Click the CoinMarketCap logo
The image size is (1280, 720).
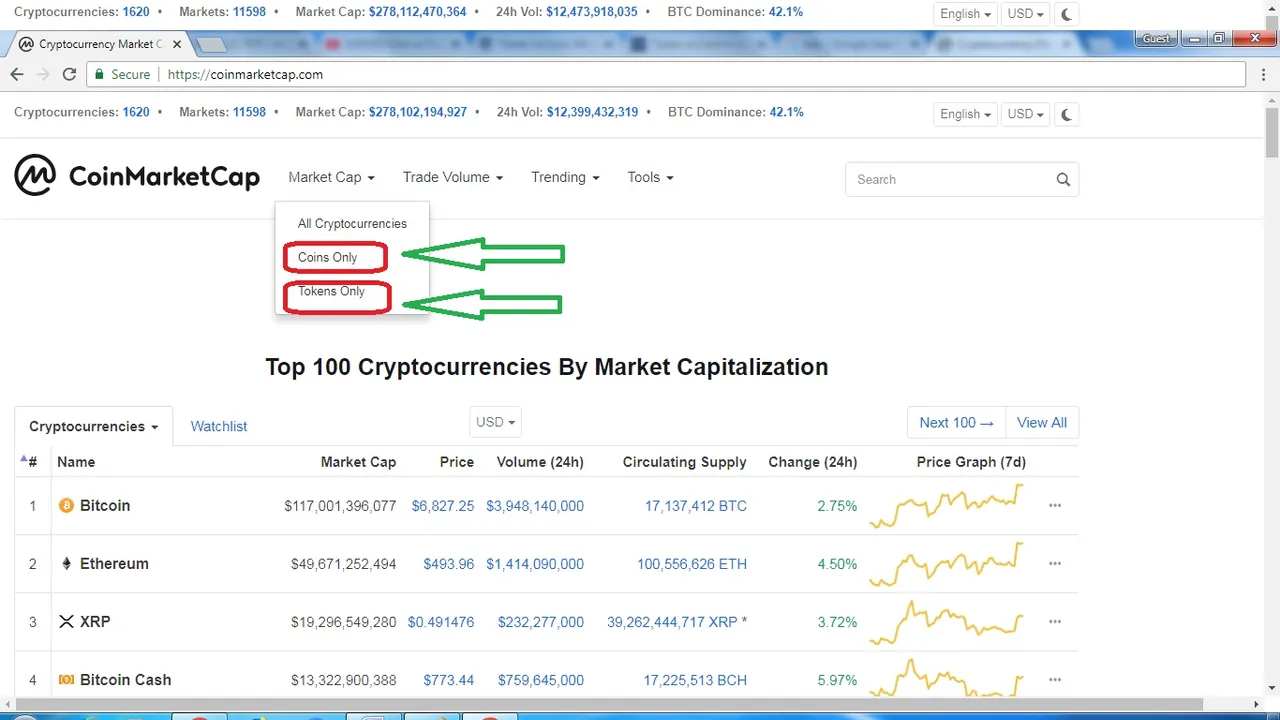pos(137,177)
